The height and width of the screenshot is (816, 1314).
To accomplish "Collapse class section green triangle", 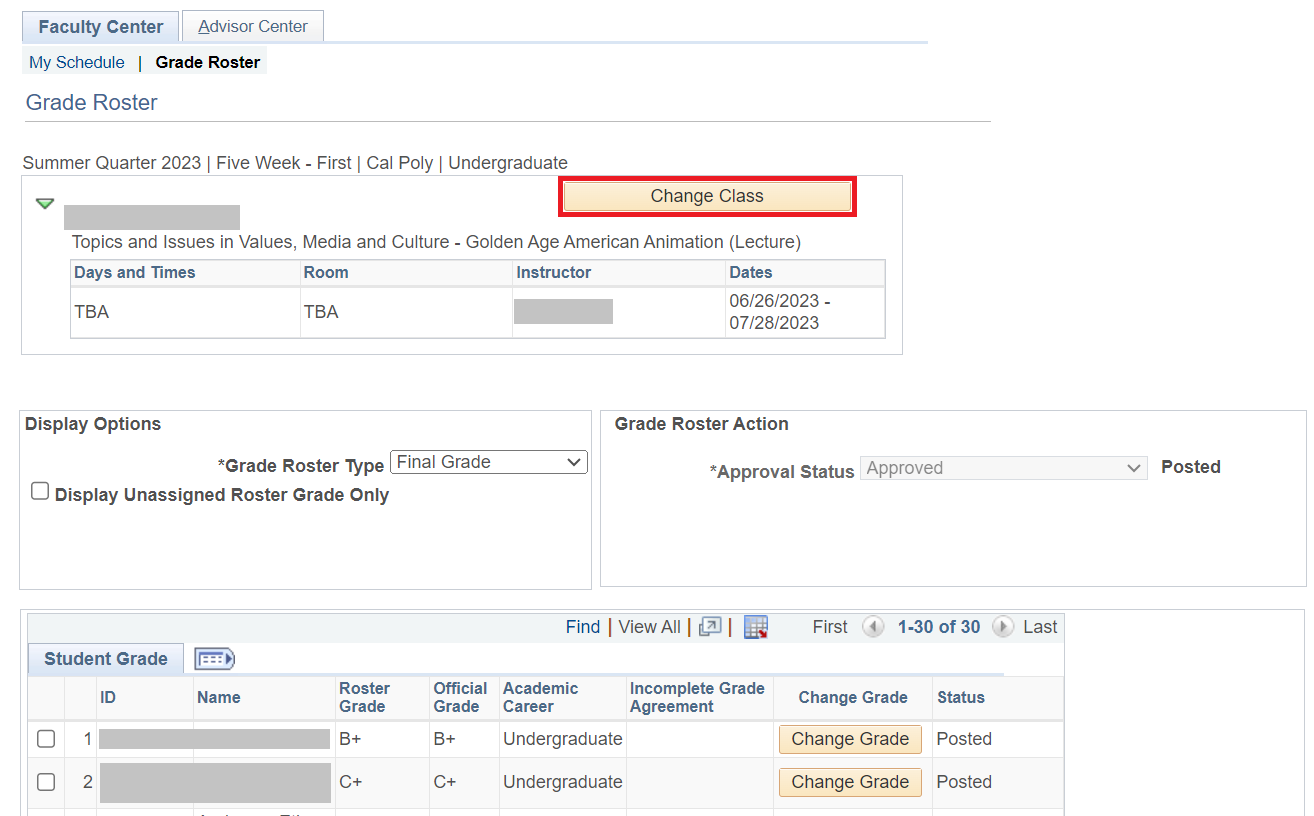I will (45, 203).
